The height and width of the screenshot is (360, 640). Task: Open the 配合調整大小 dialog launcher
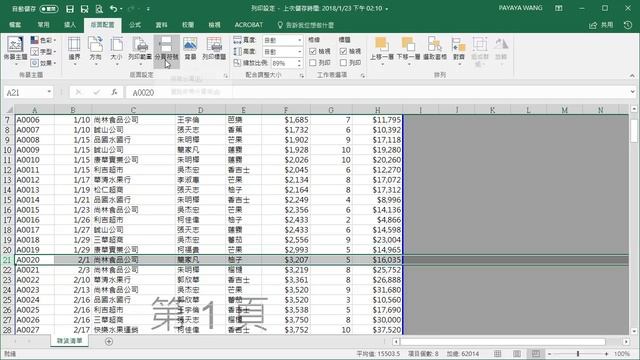tap(302, 76)
